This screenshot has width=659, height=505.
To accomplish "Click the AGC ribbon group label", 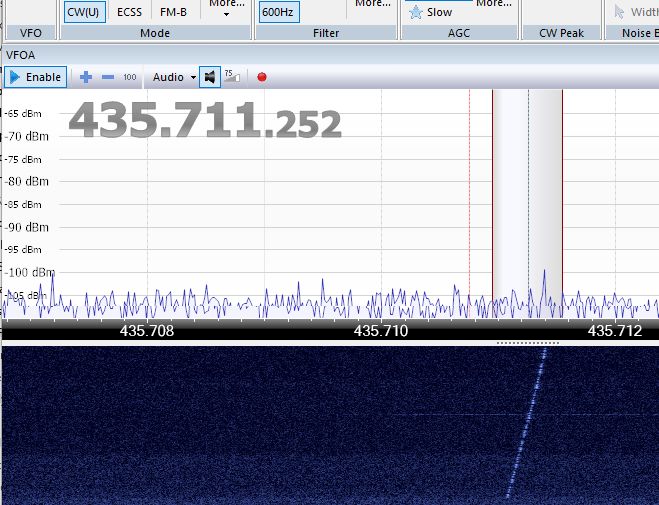I will pyautogui.click(x=459, y=33).
